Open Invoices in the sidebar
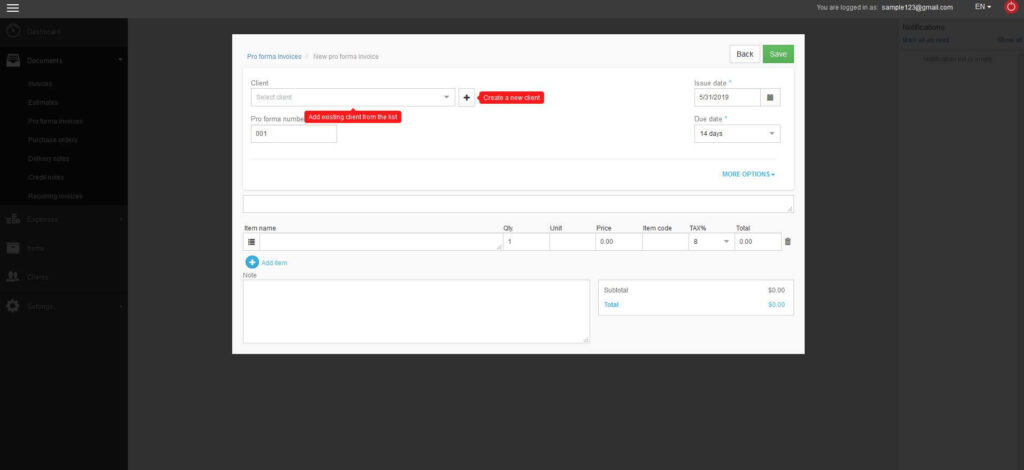Image resolution: width=1024 pixels, height=470 pixels. pyautogui.click(x=40, y=84)
